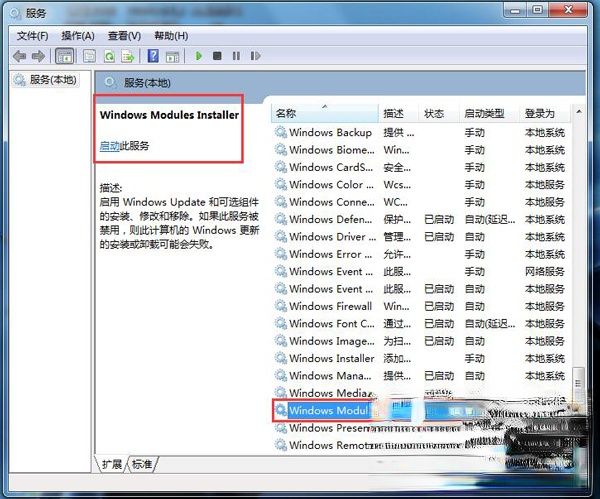Click the vertical scrollbar thumb in service list

[x=578, y=383]
